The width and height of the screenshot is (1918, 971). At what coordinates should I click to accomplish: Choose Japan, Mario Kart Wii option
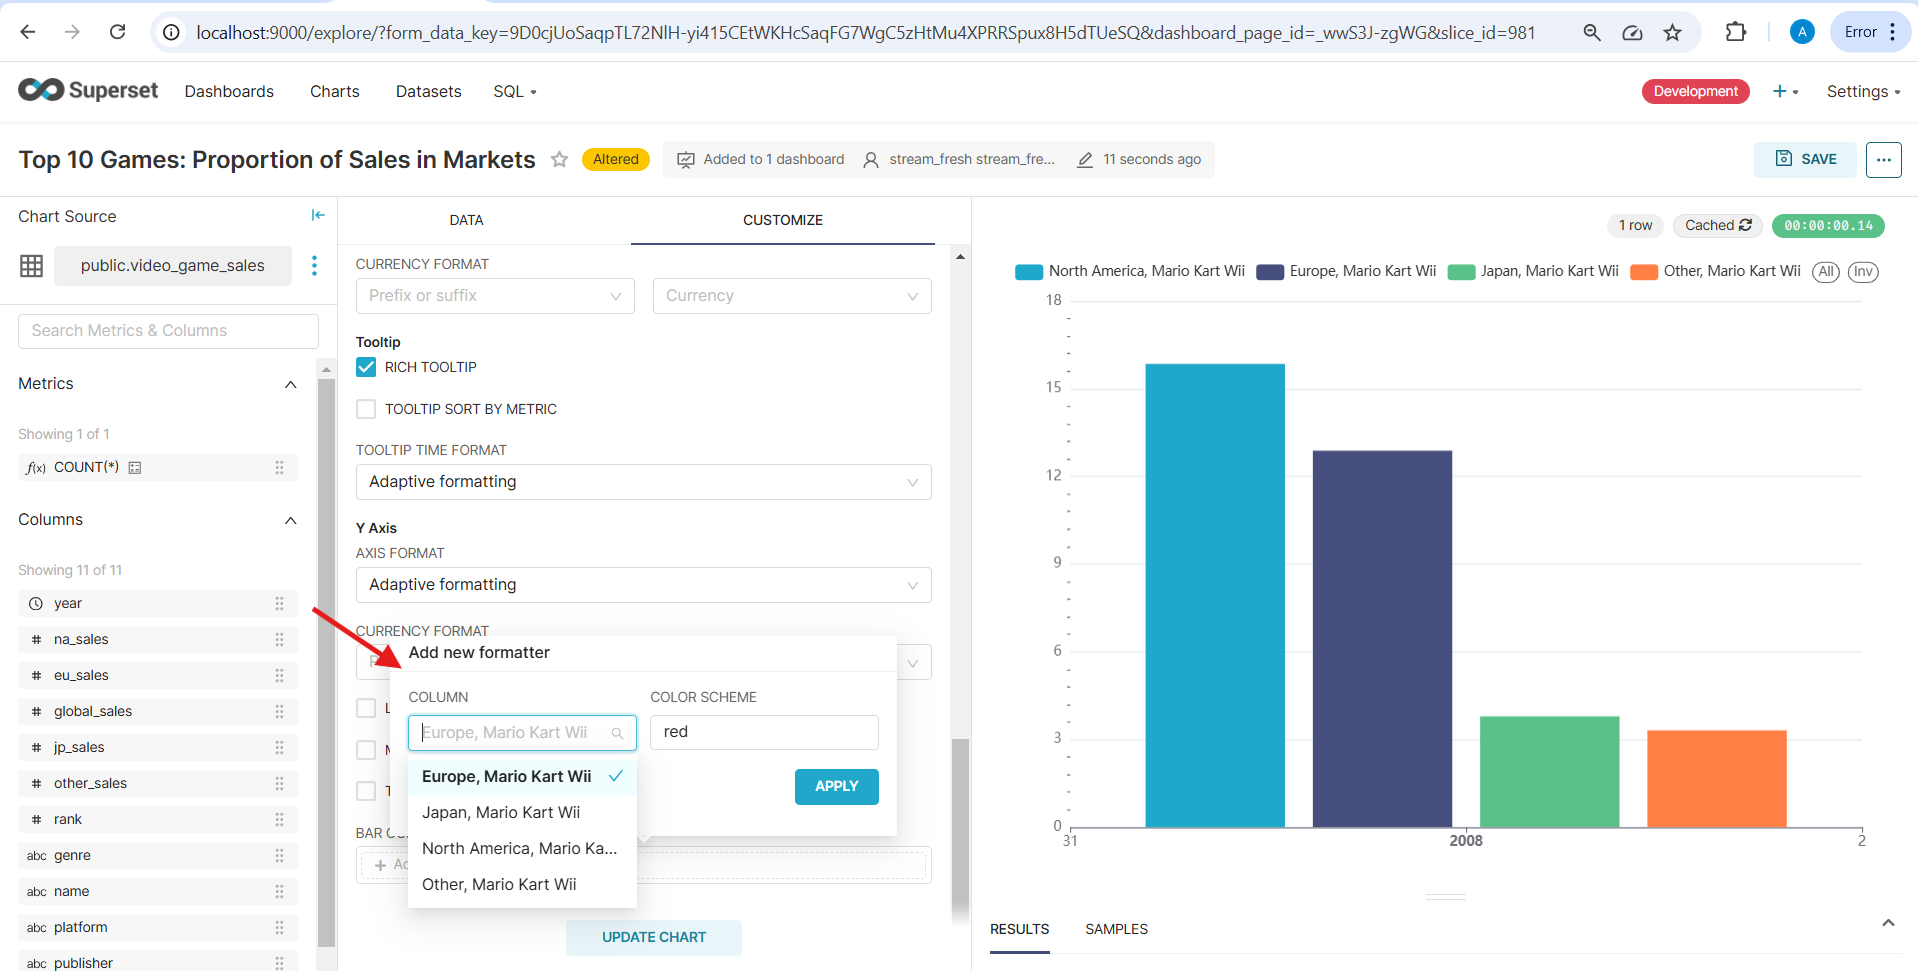(x=522, y=813)
